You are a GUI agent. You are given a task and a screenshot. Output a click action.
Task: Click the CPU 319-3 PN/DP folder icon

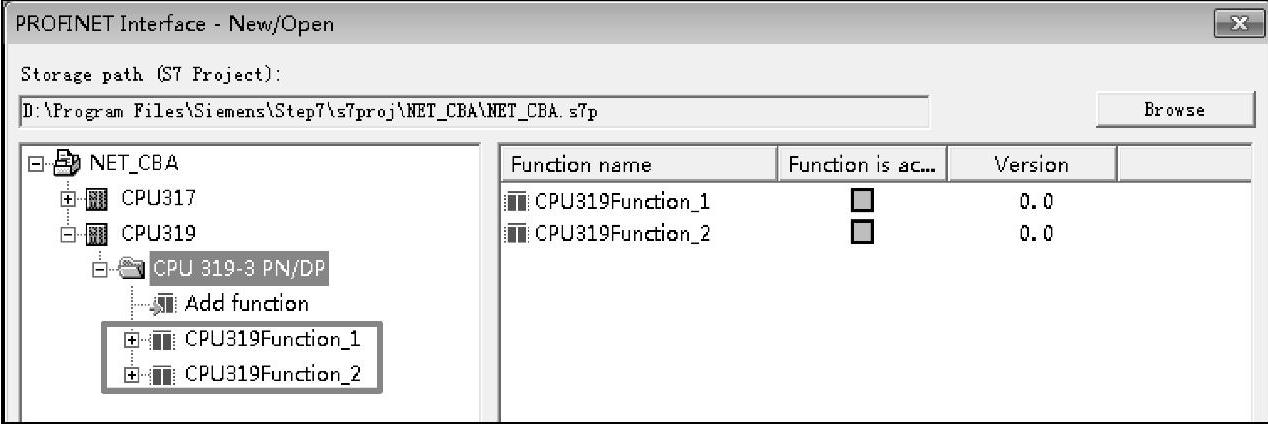pyautogui.click(x=133, y=268)
